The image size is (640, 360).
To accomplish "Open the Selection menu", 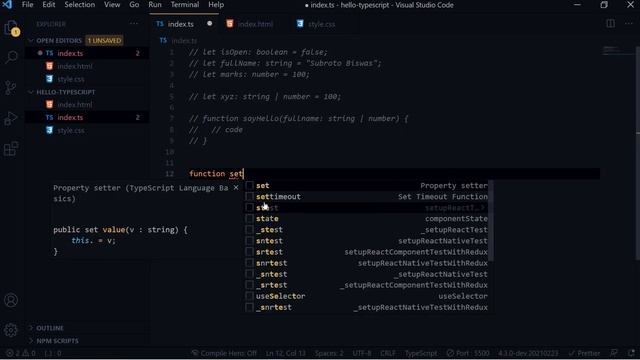I will coord(80,5).
